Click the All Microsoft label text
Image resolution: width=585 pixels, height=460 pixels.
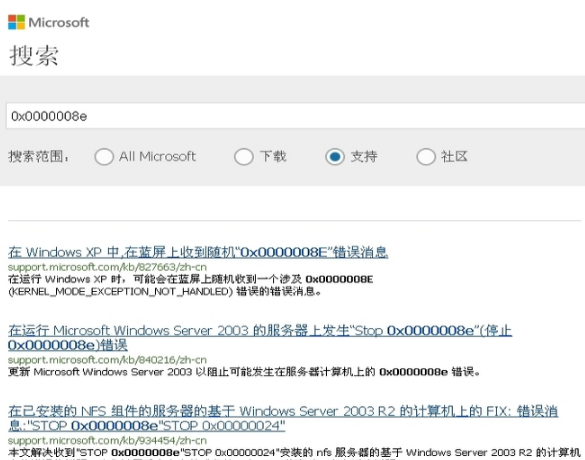pos(157,157)
